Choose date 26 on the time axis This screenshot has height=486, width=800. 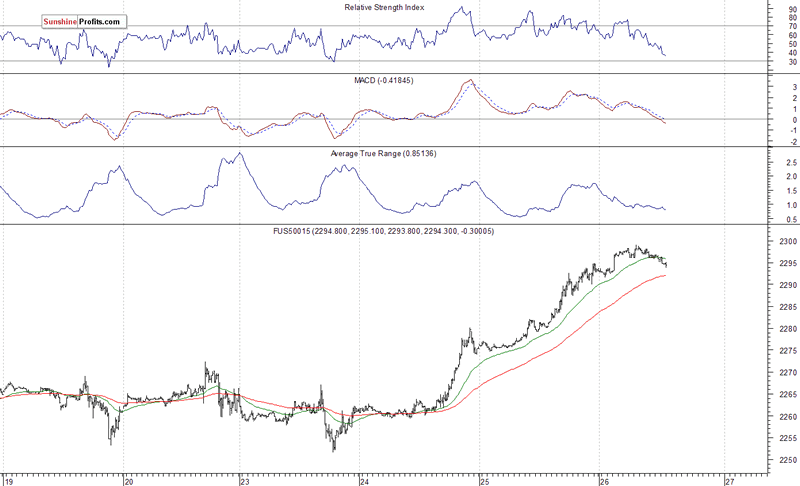(x=603, y=479)
